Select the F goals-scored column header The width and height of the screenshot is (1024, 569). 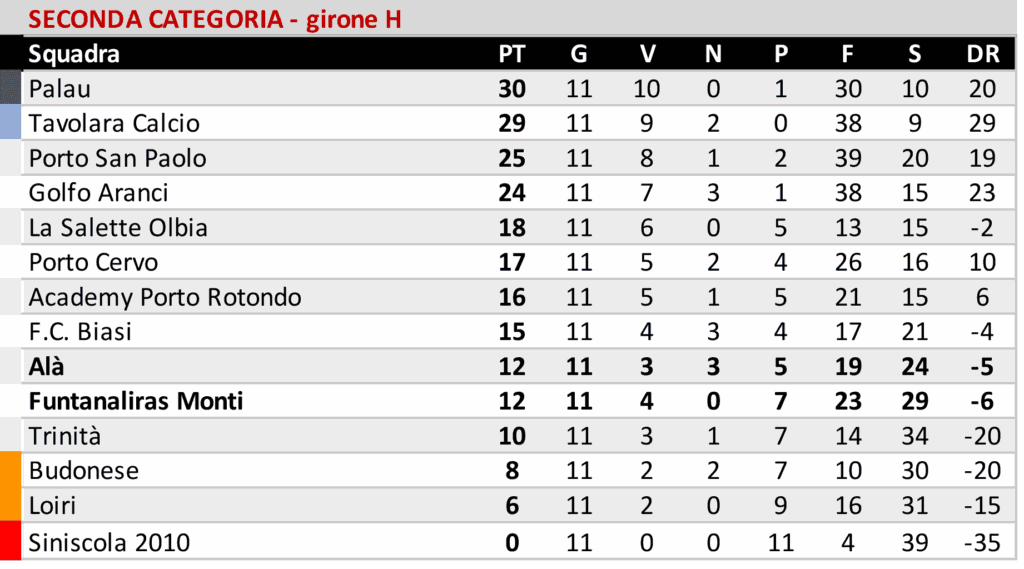click(847, 54)
